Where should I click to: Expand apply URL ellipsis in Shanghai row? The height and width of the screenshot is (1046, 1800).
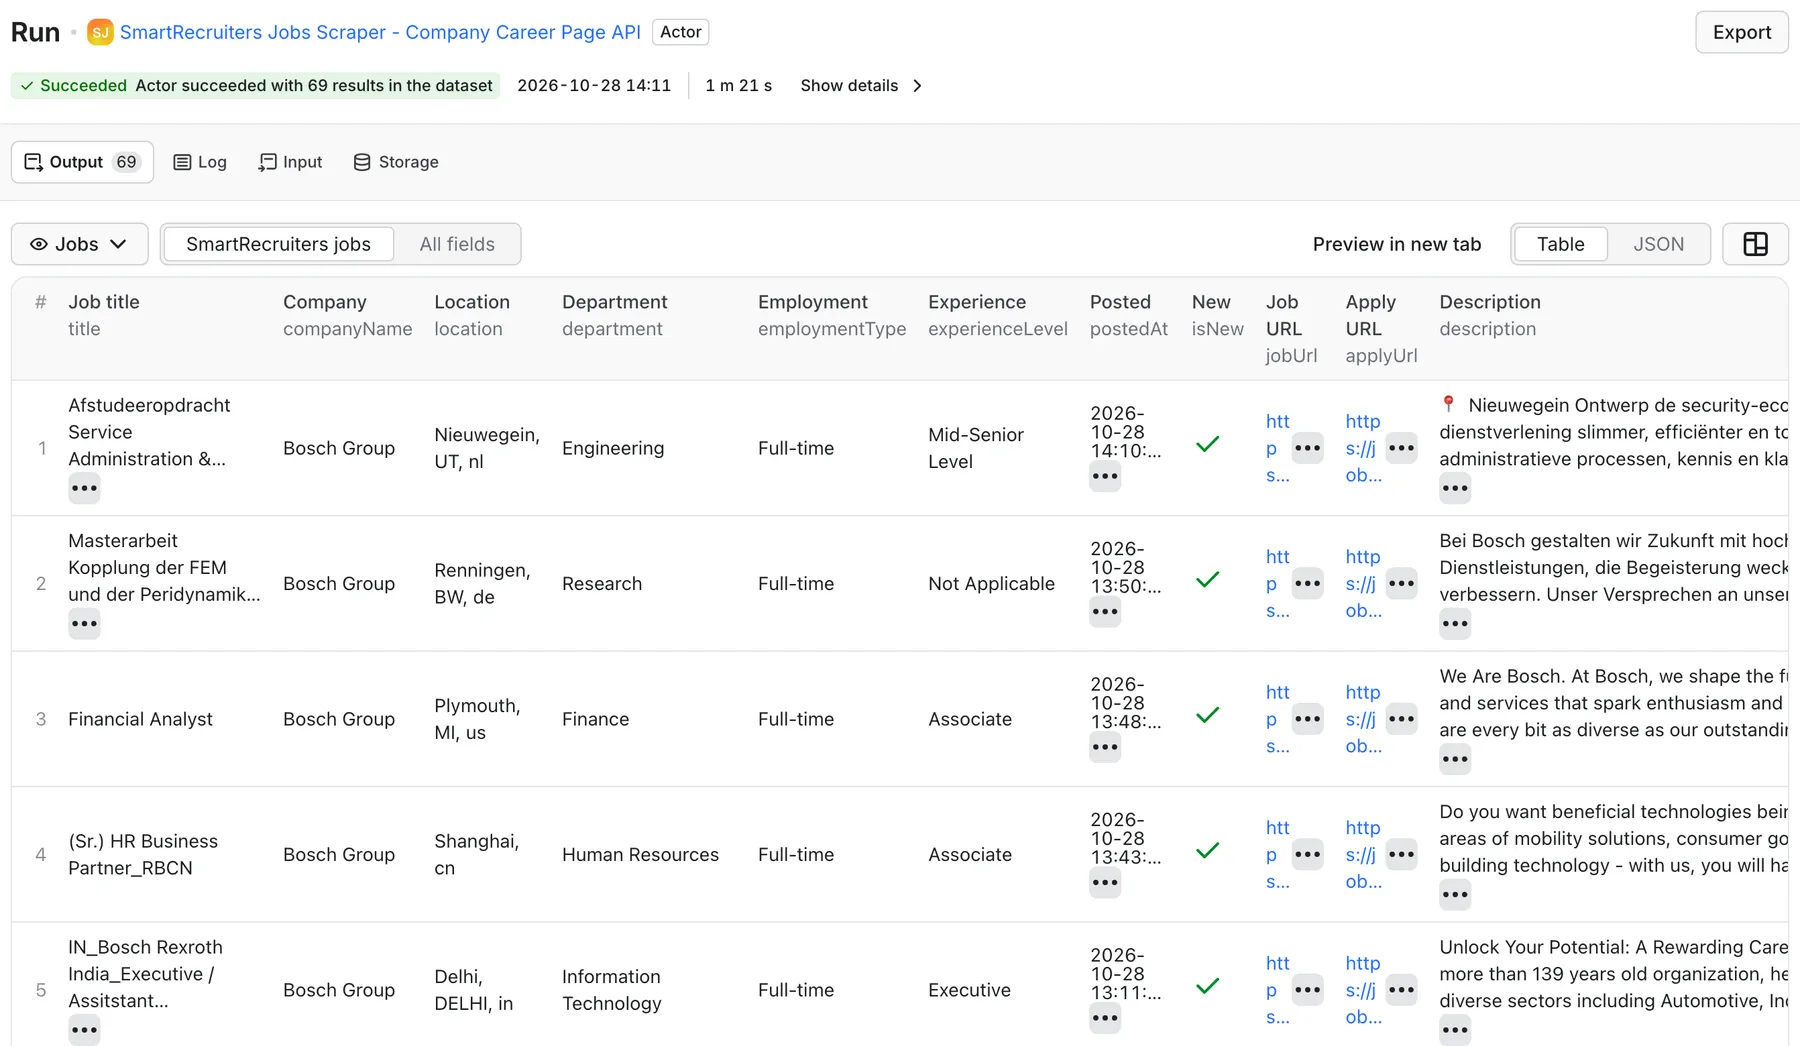coord(1401,854)
